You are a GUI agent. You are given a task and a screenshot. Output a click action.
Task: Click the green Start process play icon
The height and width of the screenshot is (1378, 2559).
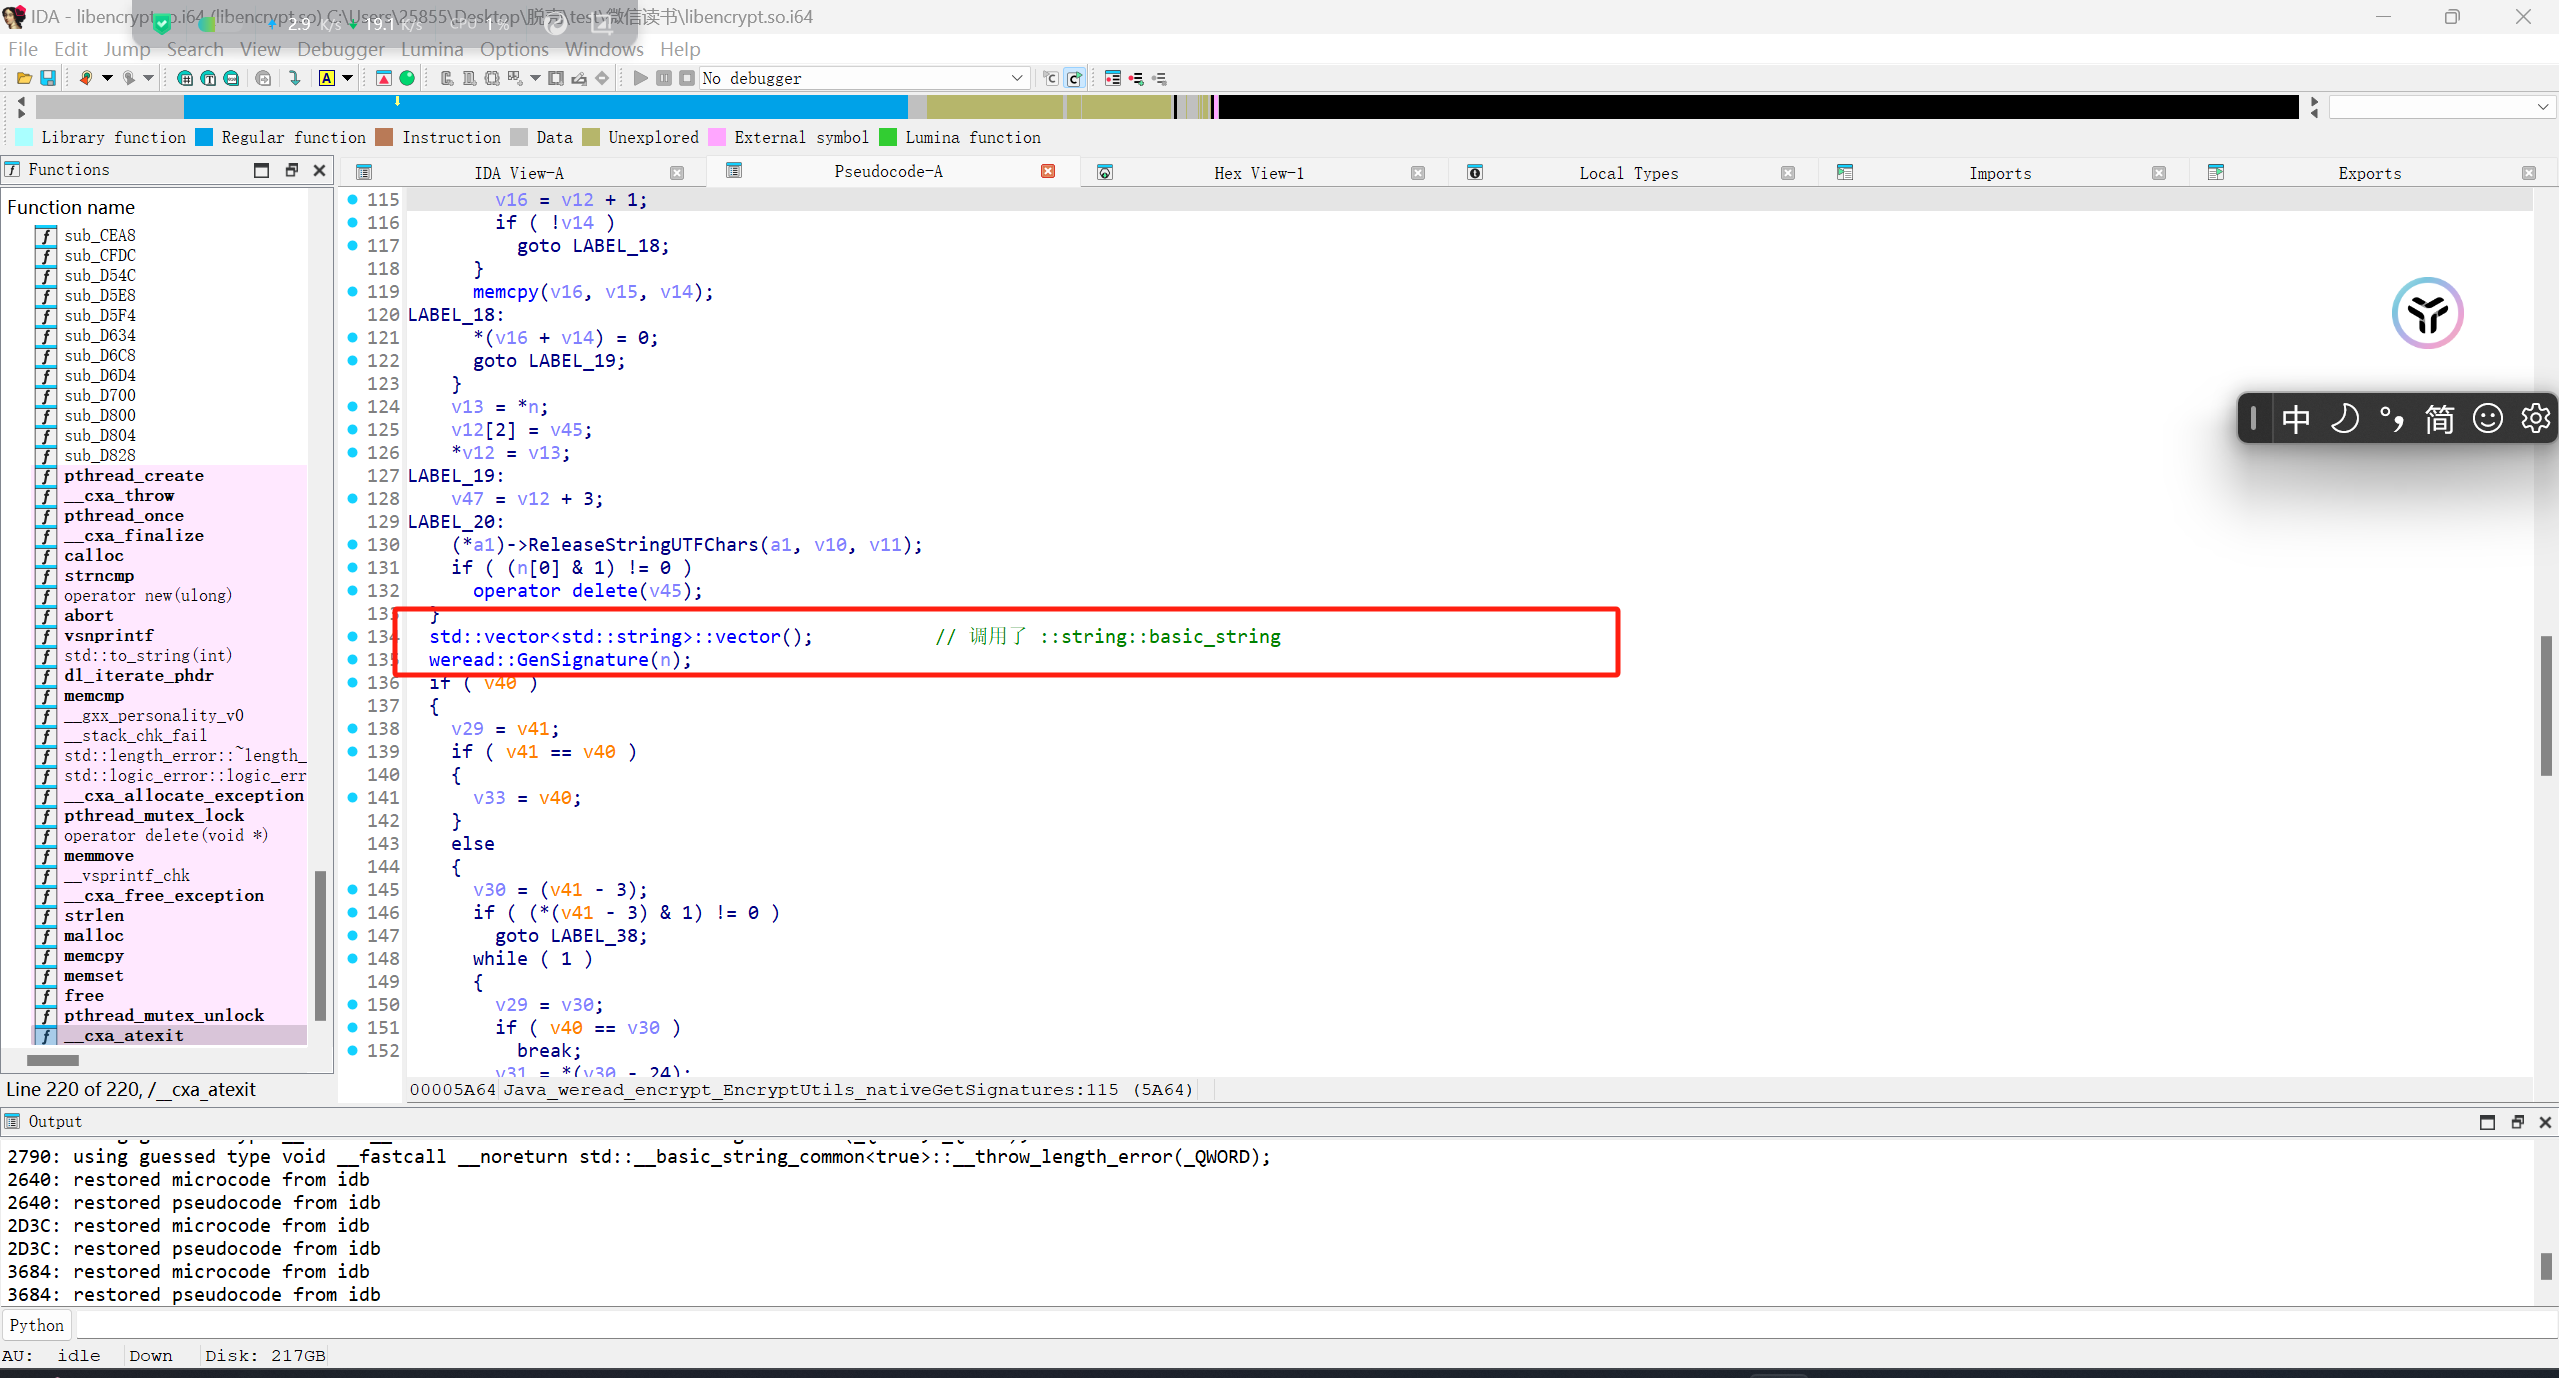[x=640, y=78]
